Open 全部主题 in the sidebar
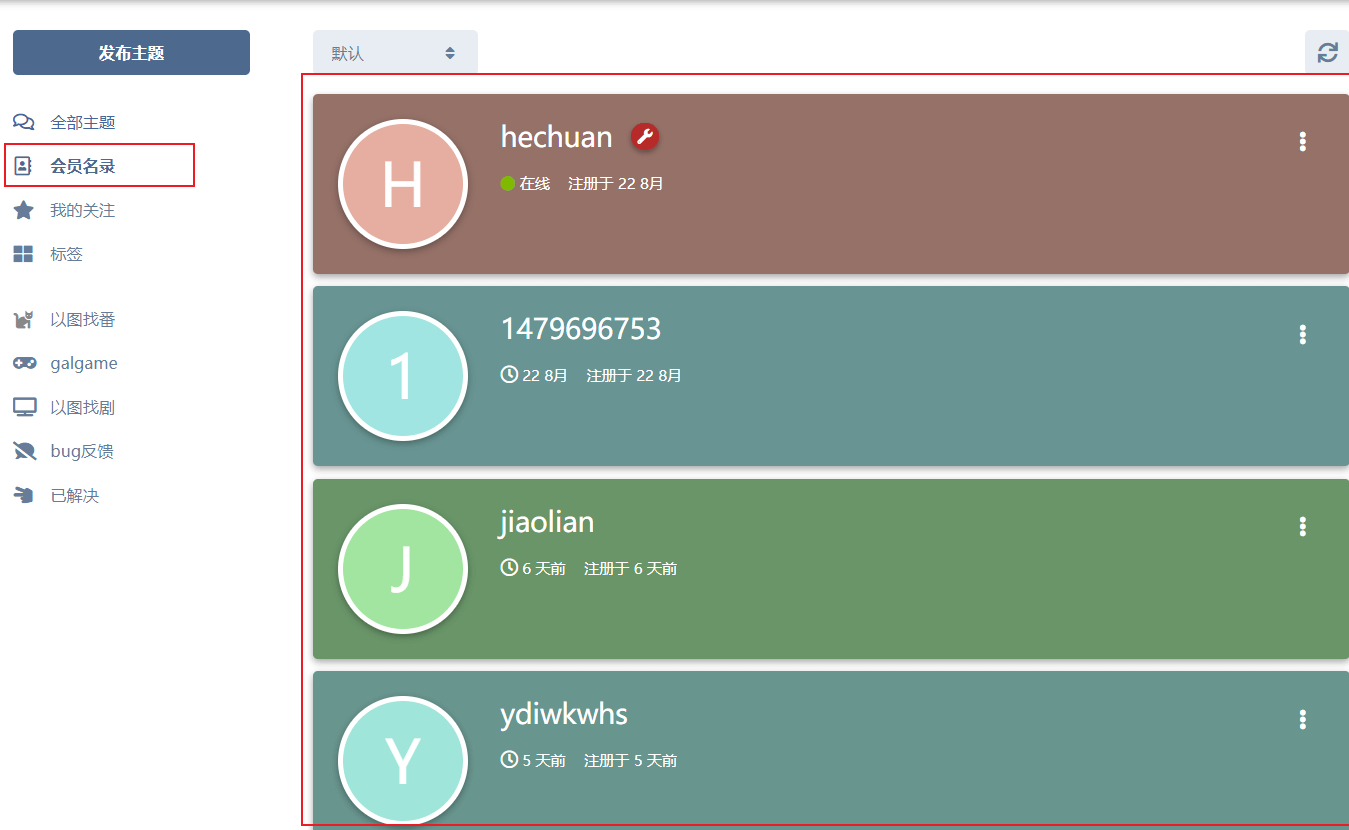1349x830 pixels. coord(82,122)
